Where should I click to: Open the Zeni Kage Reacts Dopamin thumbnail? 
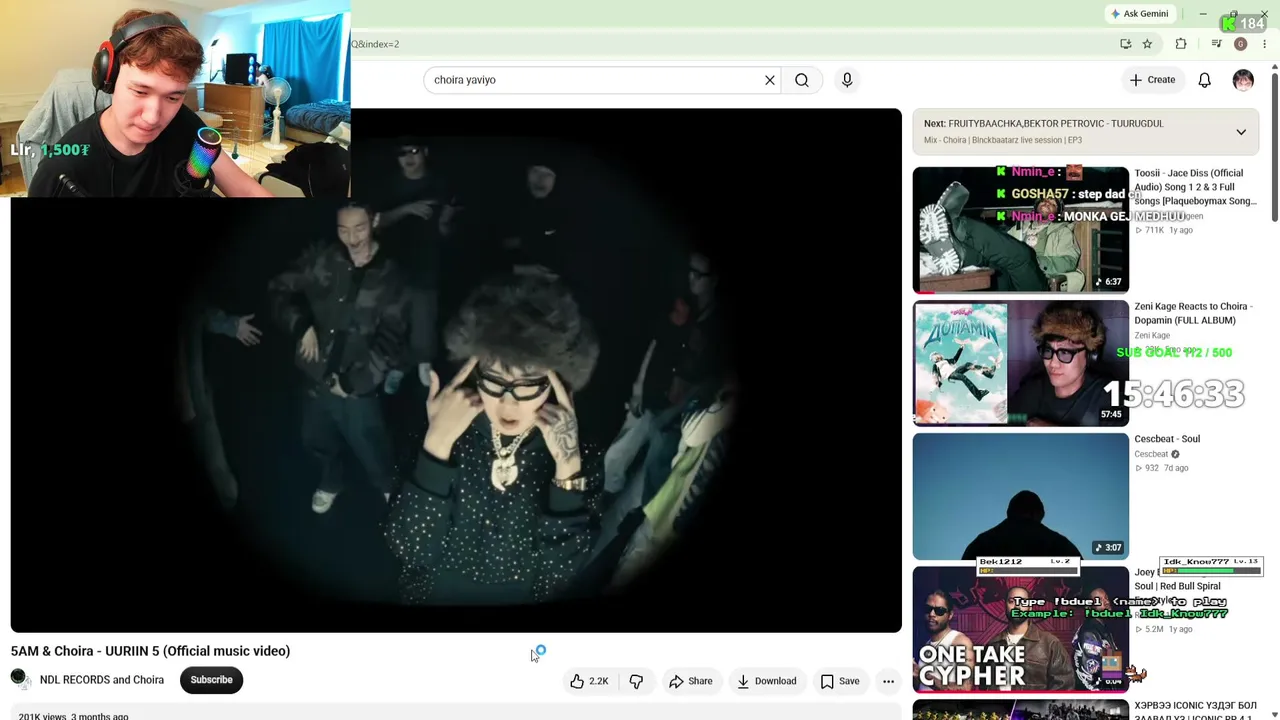1020,363
